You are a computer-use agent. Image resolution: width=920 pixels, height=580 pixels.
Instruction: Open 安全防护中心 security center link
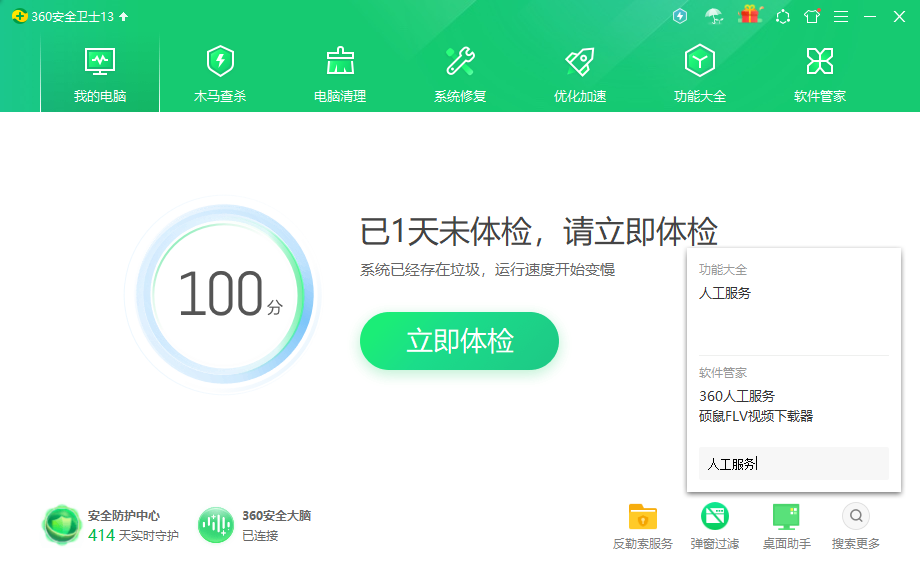(x=123, y=516)
